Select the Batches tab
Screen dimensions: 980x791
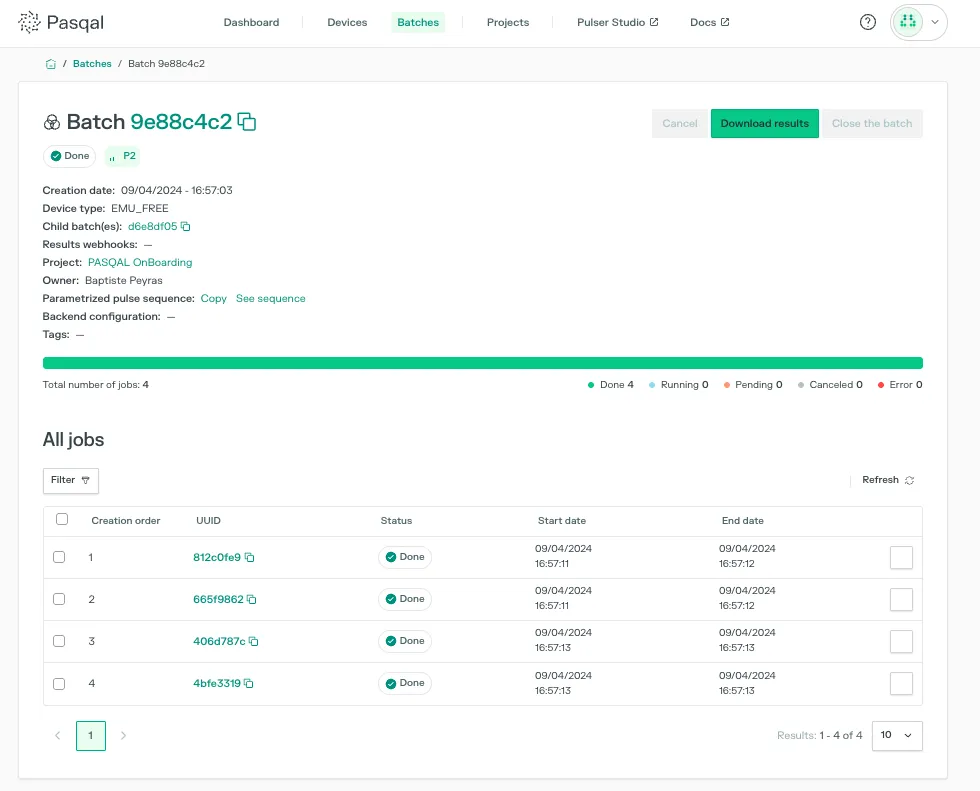418,22
